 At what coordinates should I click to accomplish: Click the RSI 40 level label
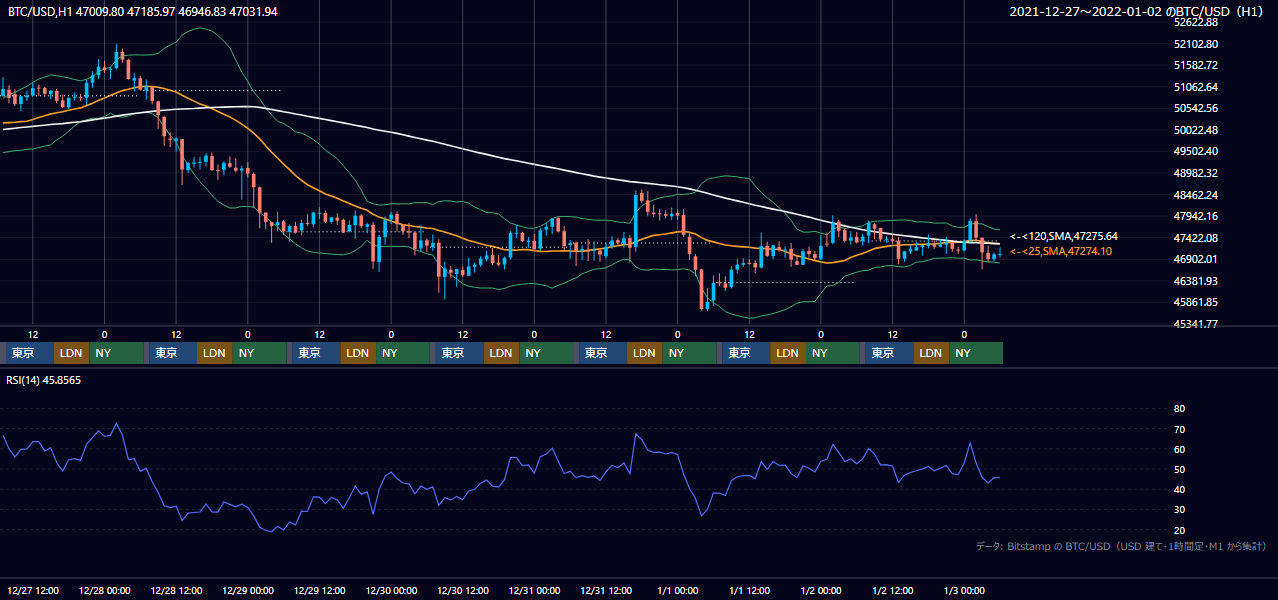[1180, 489]
